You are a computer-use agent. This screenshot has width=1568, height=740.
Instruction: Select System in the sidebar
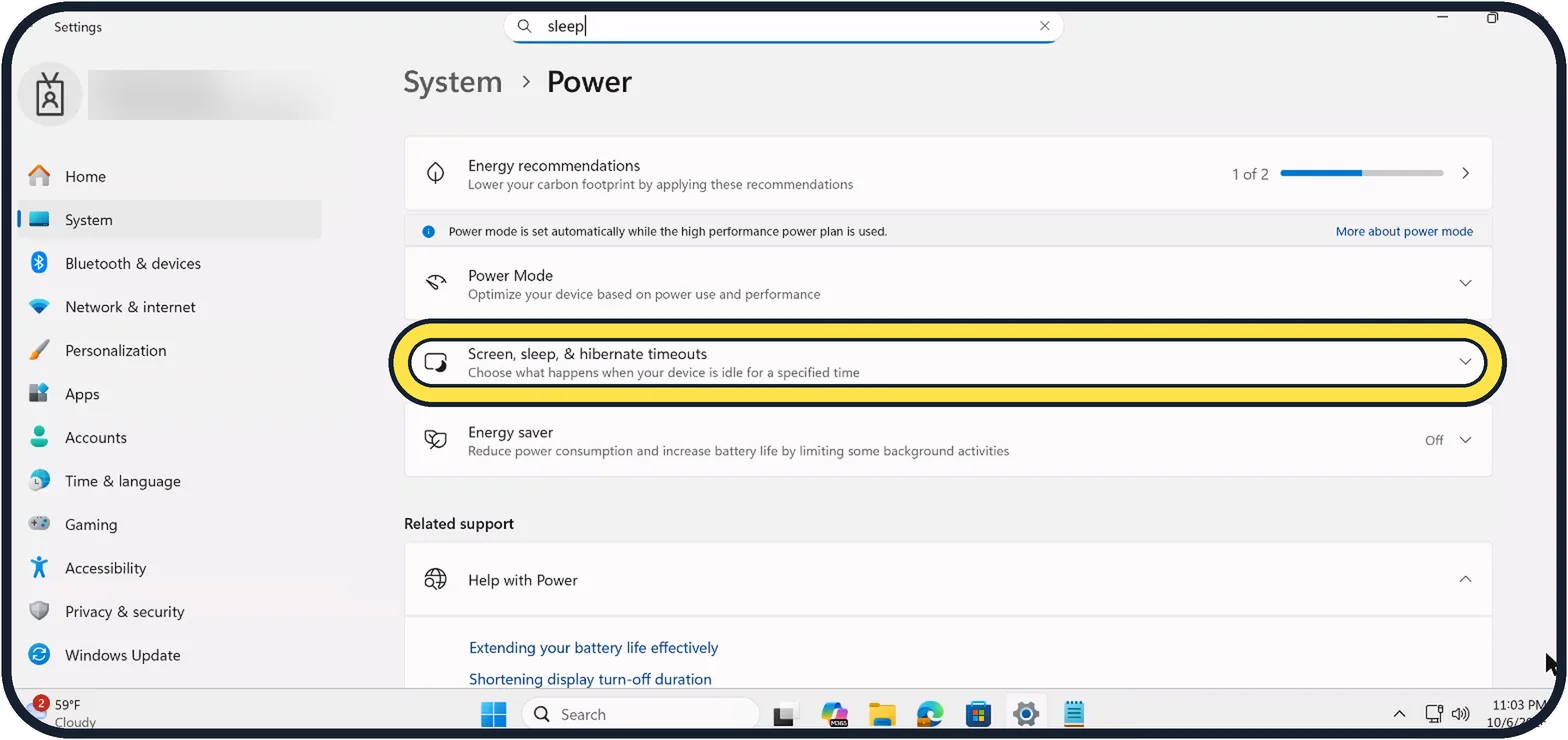(170, 220)
